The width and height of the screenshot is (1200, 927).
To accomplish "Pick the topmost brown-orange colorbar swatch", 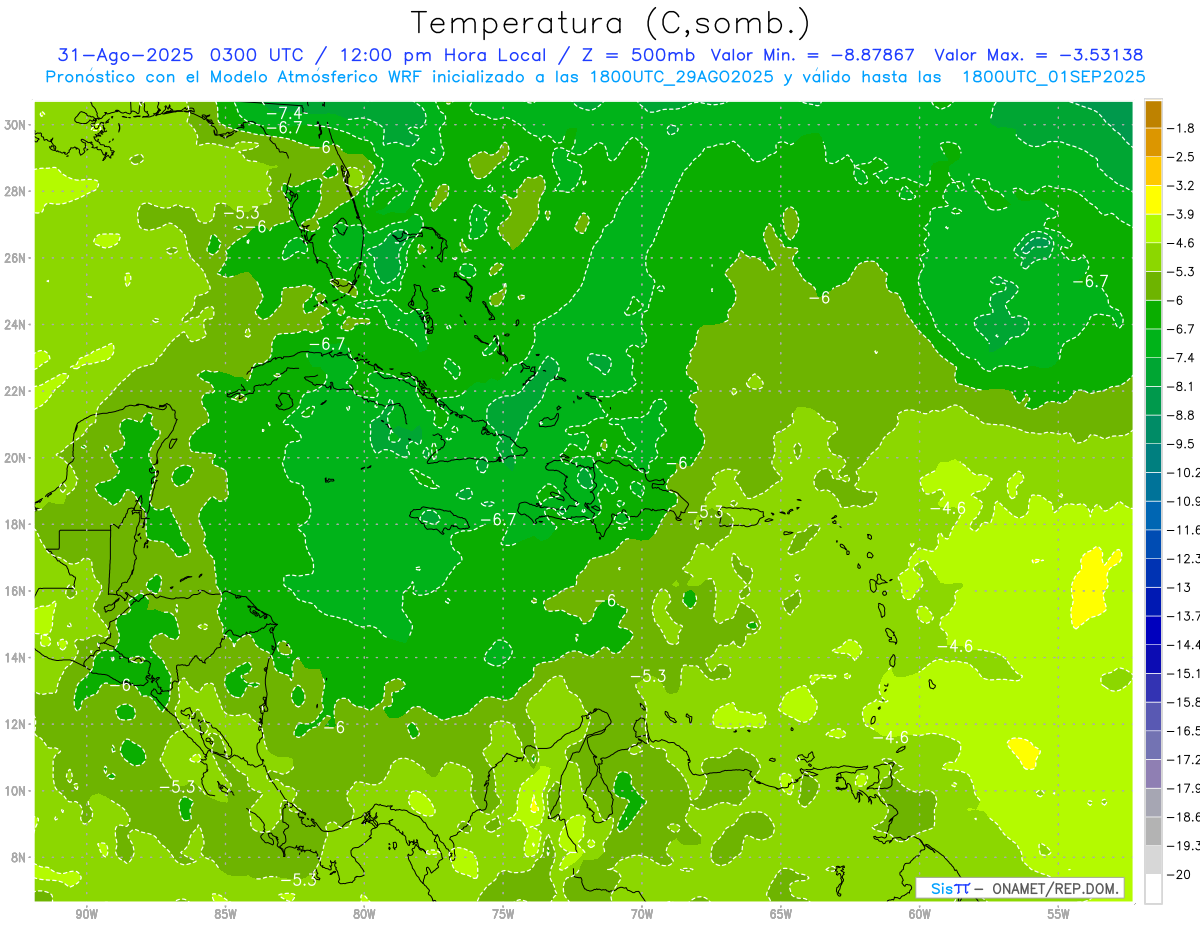I will click(x=1153, y=113).
